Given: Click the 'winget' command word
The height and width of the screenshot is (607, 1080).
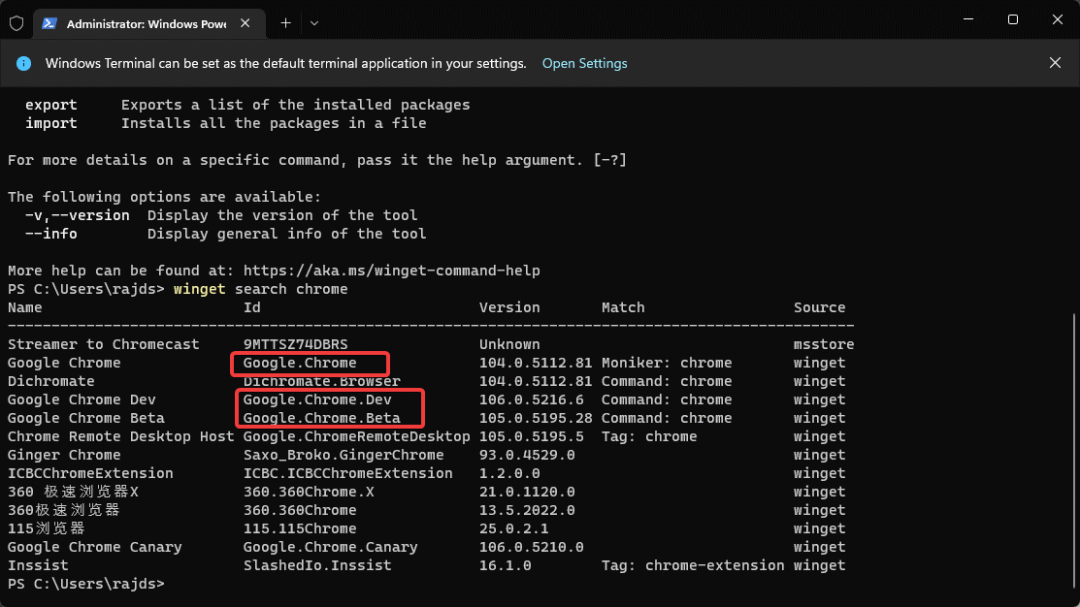Looking at the screenshot, I should pos(199,289).
